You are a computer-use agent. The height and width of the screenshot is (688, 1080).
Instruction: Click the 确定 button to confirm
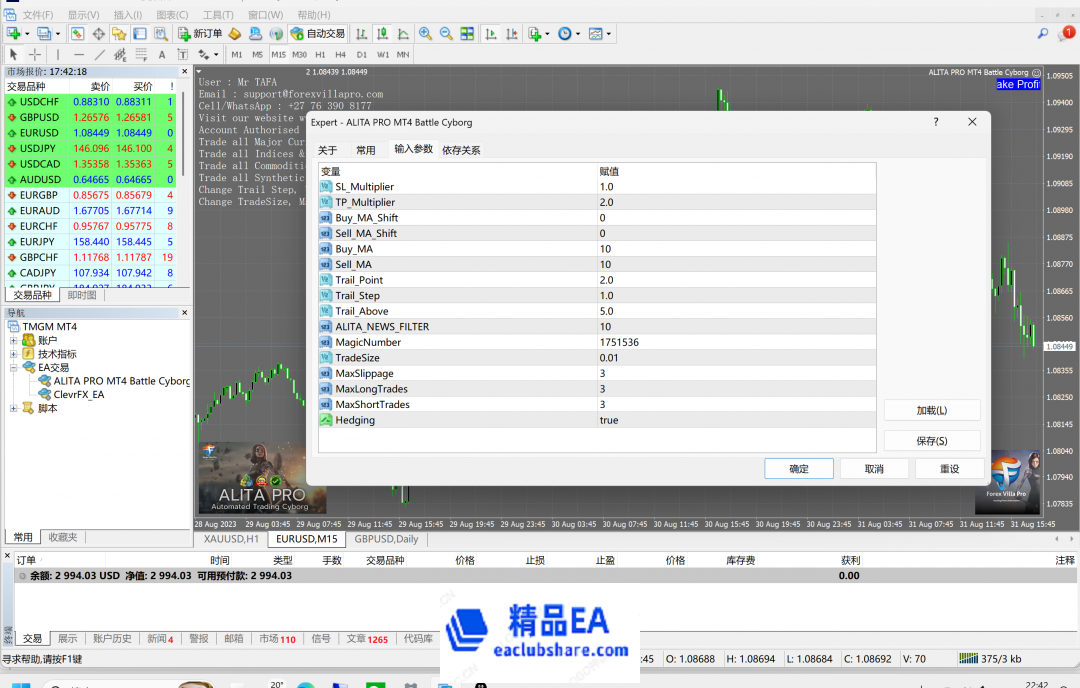(x=798, y=468)
